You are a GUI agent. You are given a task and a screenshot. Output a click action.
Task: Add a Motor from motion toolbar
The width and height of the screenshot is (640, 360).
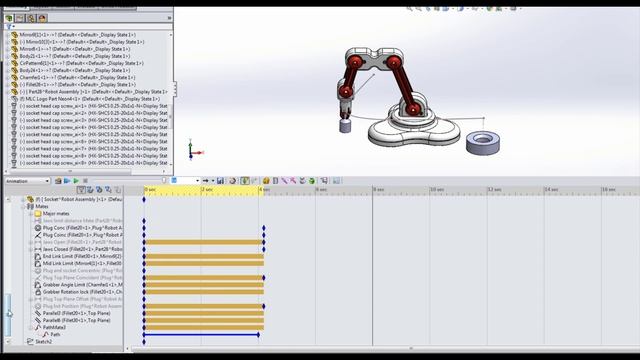[x=266, y=180]
